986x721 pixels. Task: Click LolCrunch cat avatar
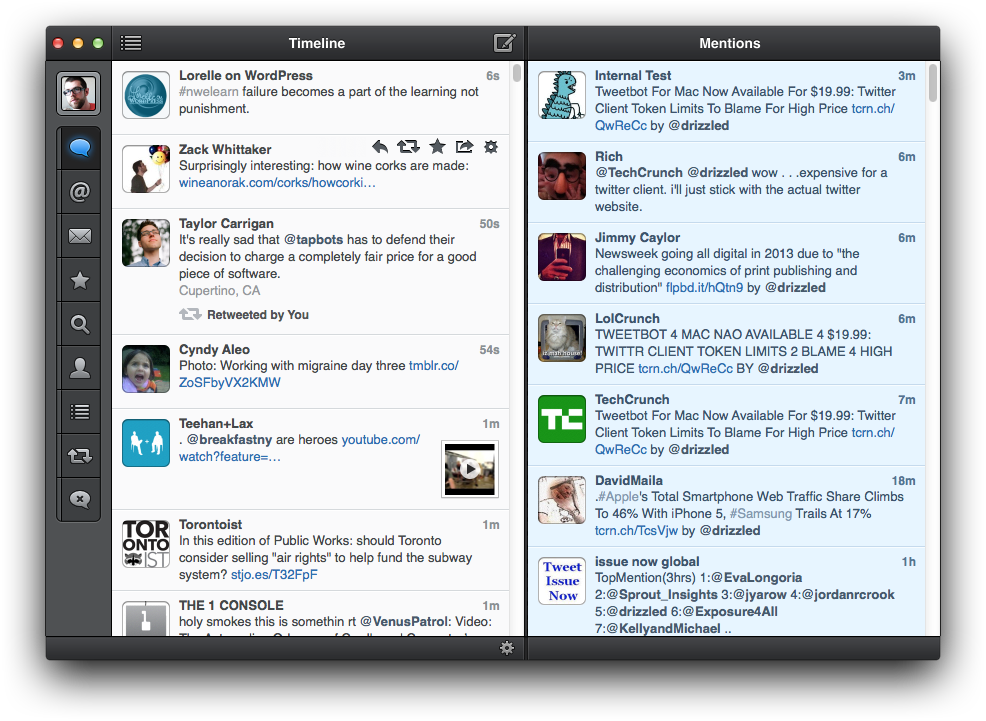tap(562, 338)
